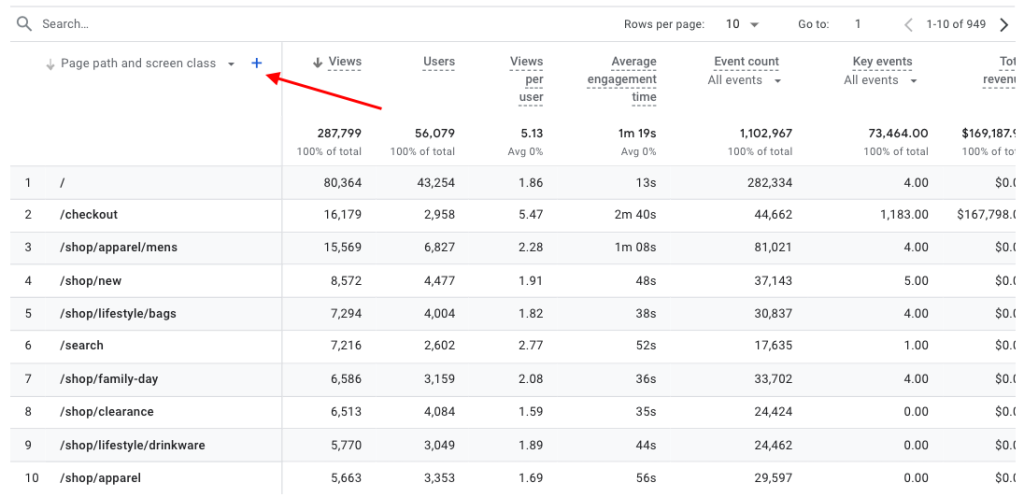Click the Go to page number field

858,24
